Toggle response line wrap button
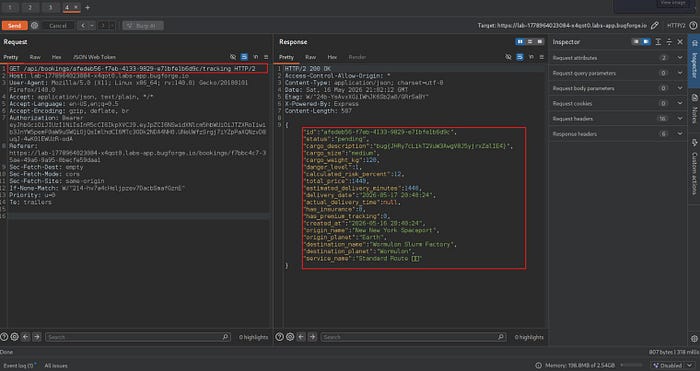Viewport: 700px width, 371px height. coord(520,57)
